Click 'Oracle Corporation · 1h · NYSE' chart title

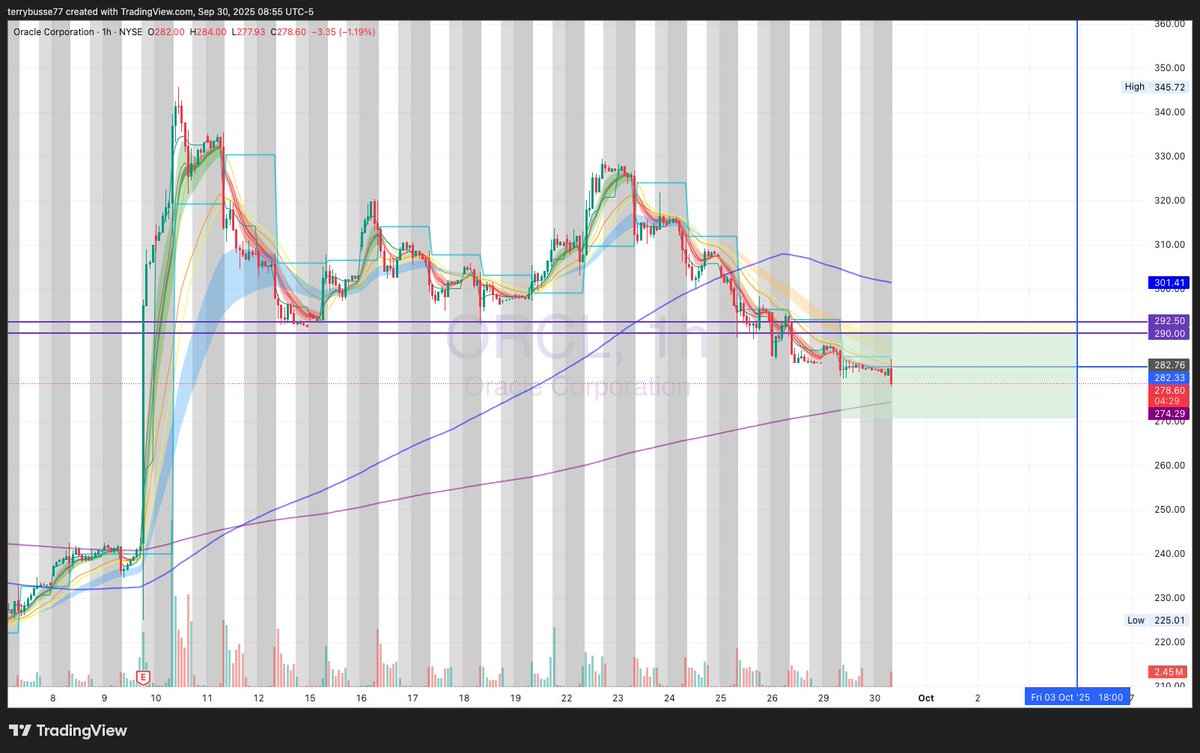pos(78,33)
